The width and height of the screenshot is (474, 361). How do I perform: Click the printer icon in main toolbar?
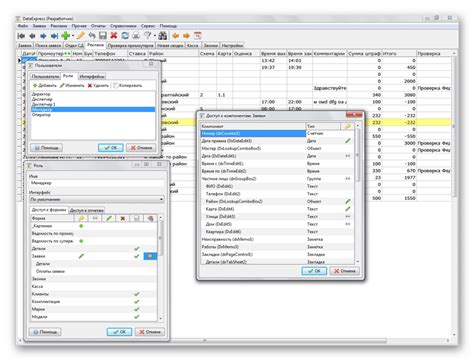point(136,36)
